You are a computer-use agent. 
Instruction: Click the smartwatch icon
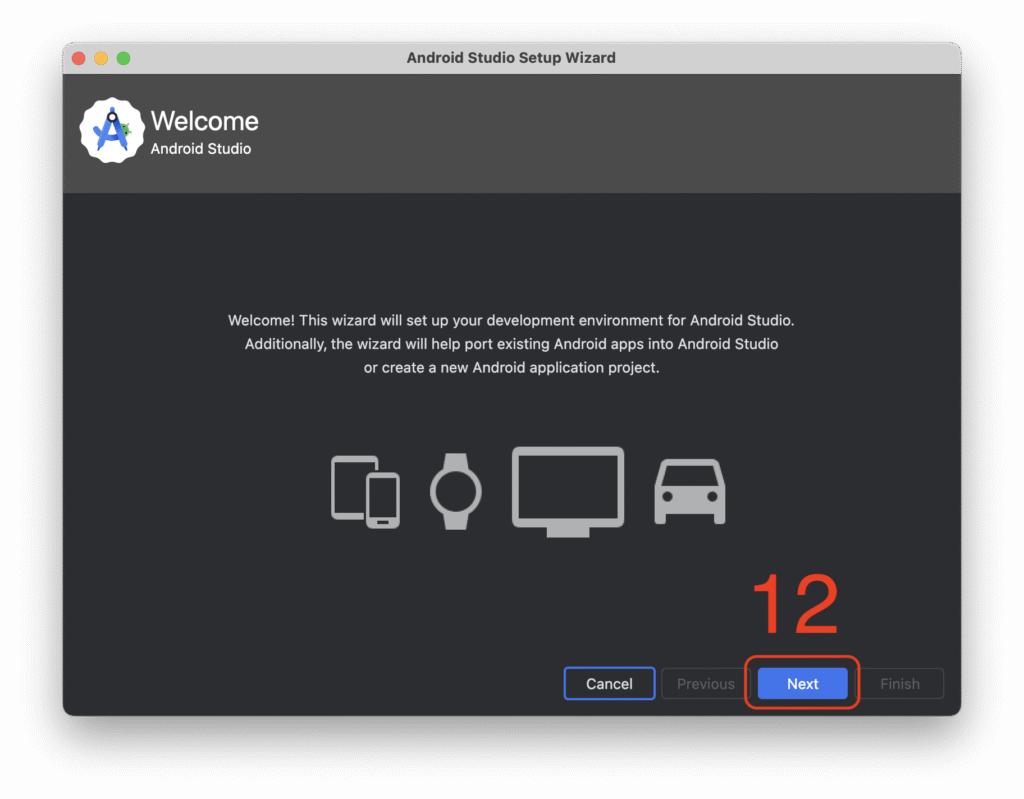click(455, 491)
